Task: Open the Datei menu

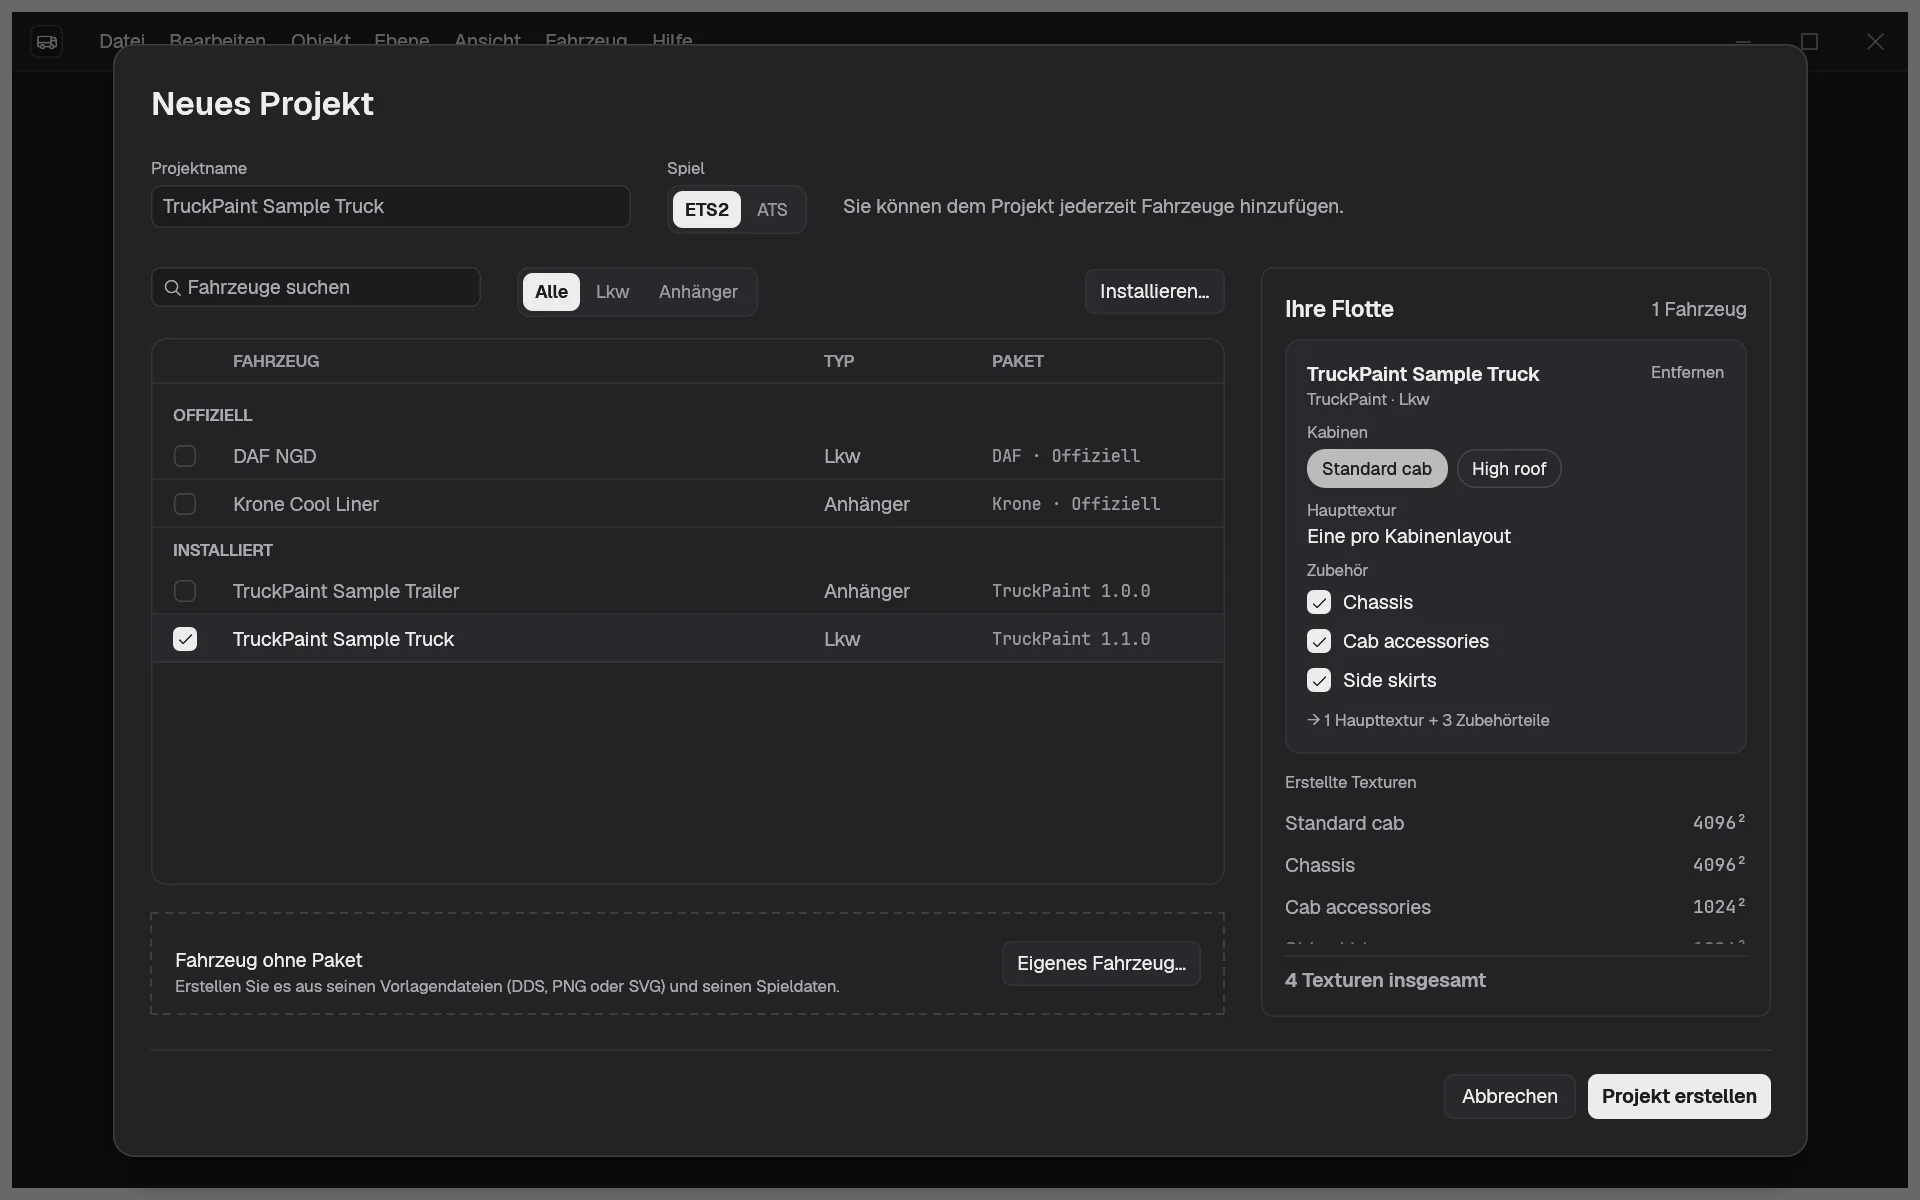Action: [x=122, y=41]
